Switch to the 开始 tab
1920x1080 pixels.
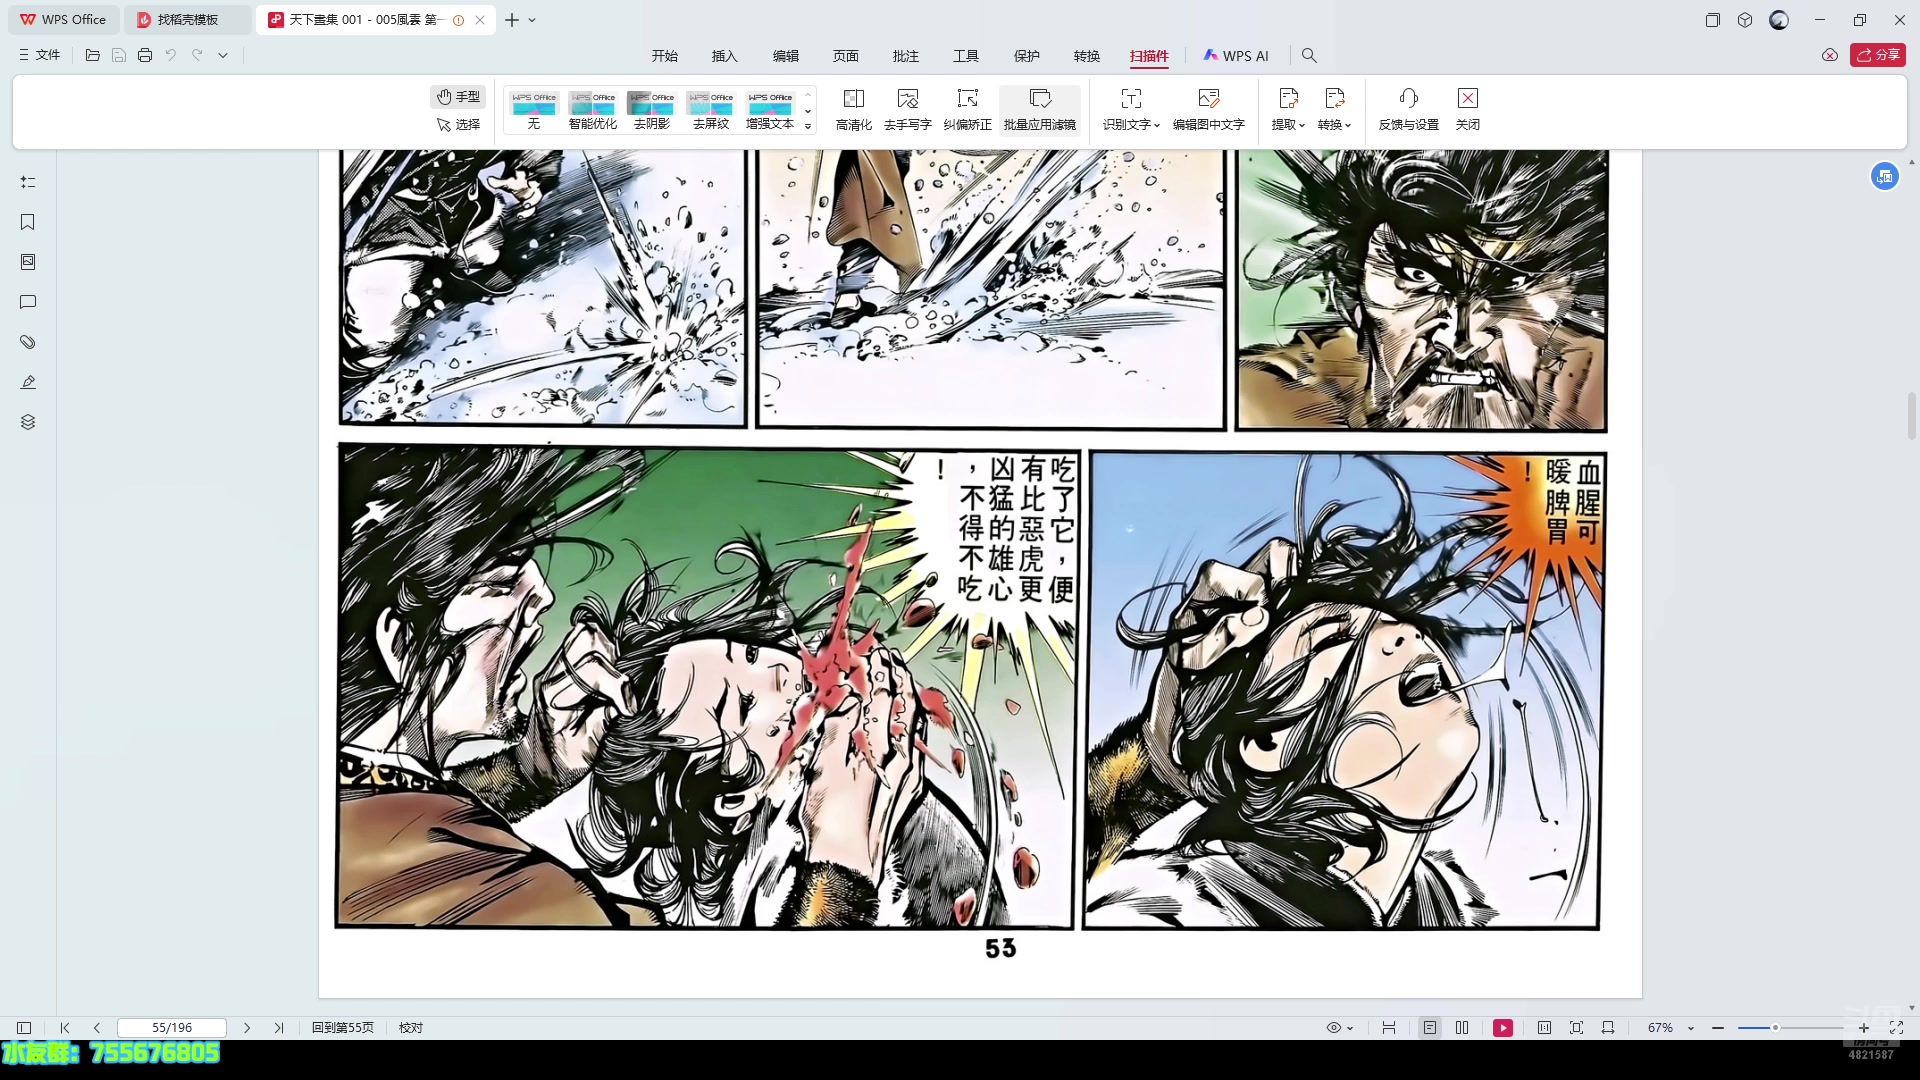pos(665,56)
